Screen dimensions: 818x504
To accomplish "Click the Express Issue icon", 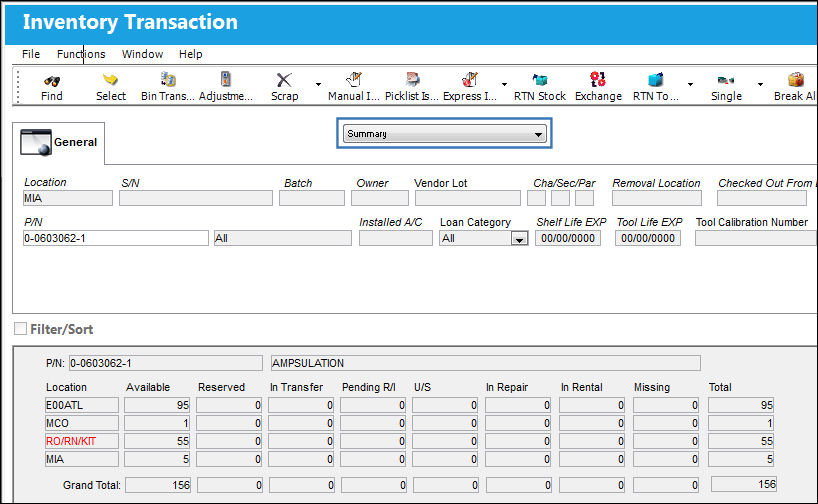I will [470, 79].
